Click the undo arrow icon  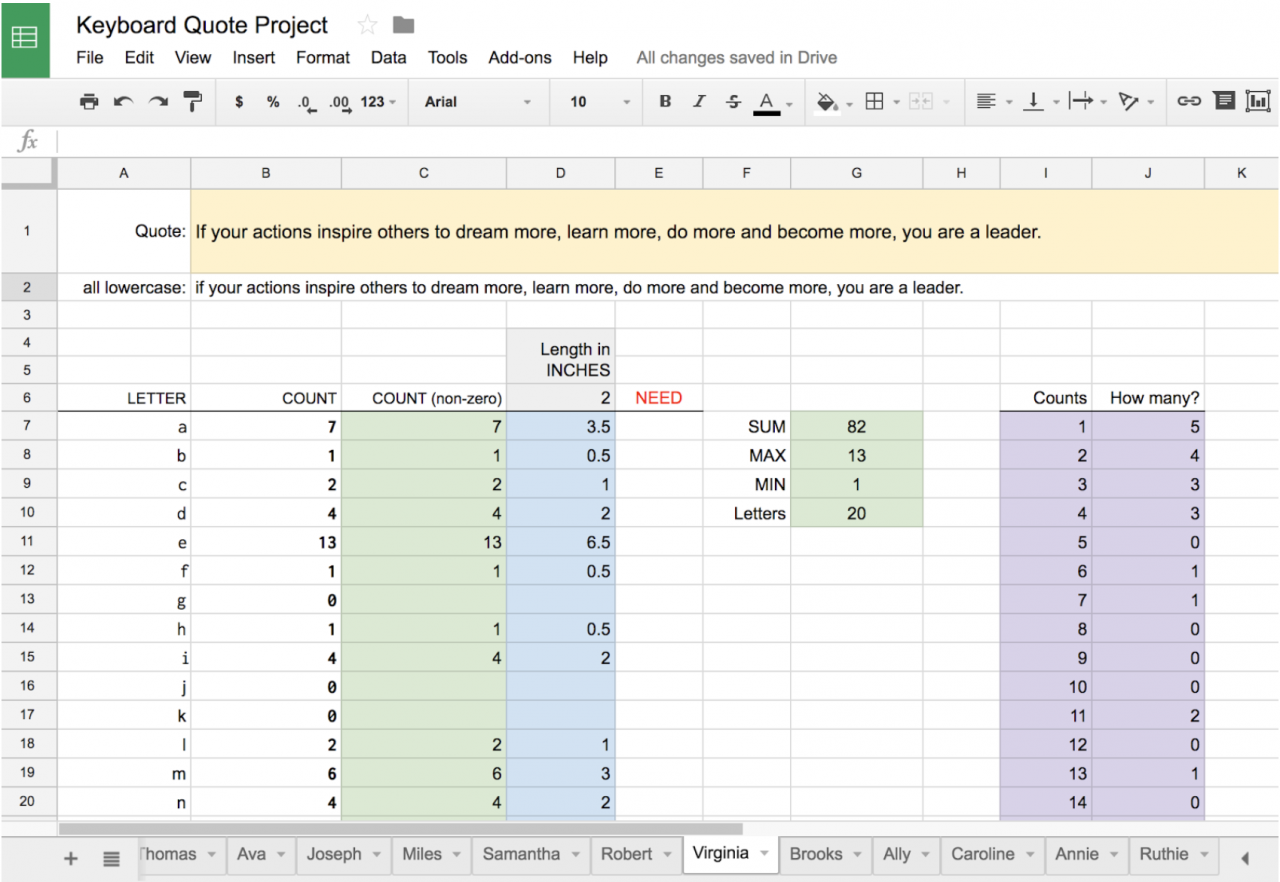123,101
